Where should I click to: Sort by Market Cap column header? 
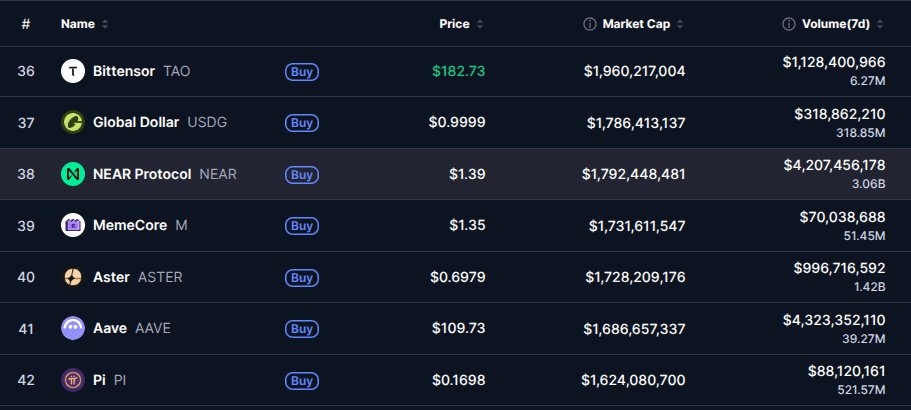(643, 24)
